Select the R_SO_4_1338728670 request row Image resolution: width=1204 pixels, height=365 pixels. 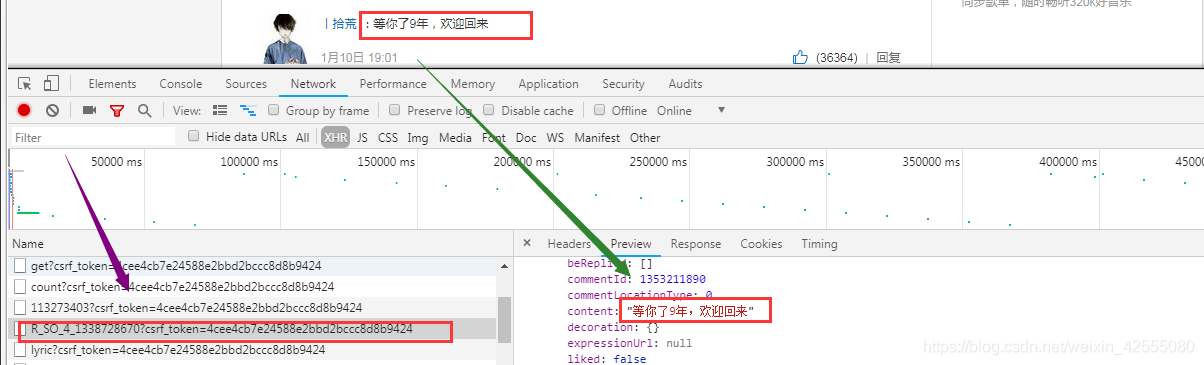click(254, 329)
